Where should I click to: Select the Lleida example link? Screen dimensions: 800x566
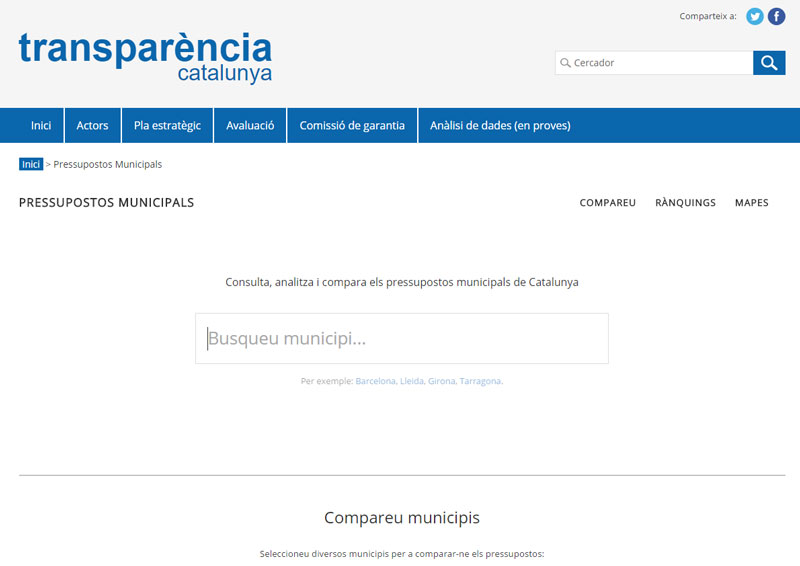411,381
